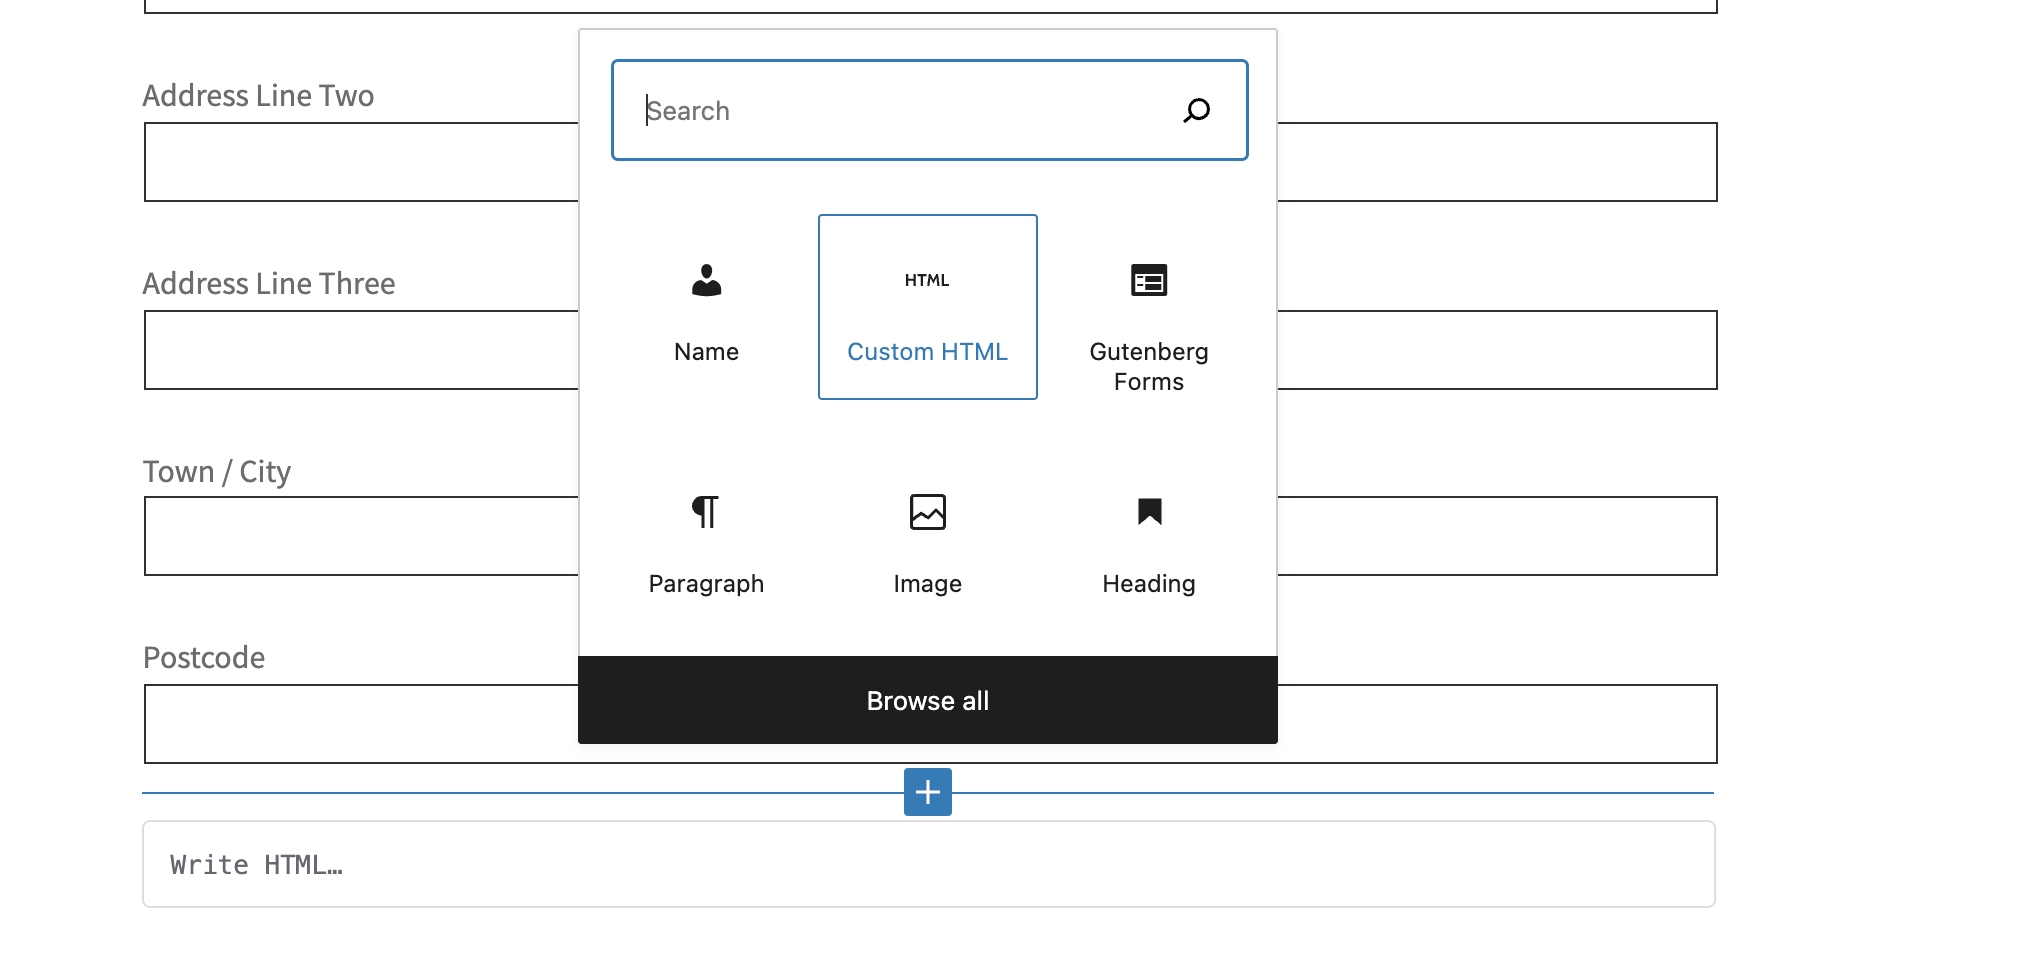Click the blue plus block inserter
Image resolution: width=2040 pixels, height=980 pixels.
[927, 791]
